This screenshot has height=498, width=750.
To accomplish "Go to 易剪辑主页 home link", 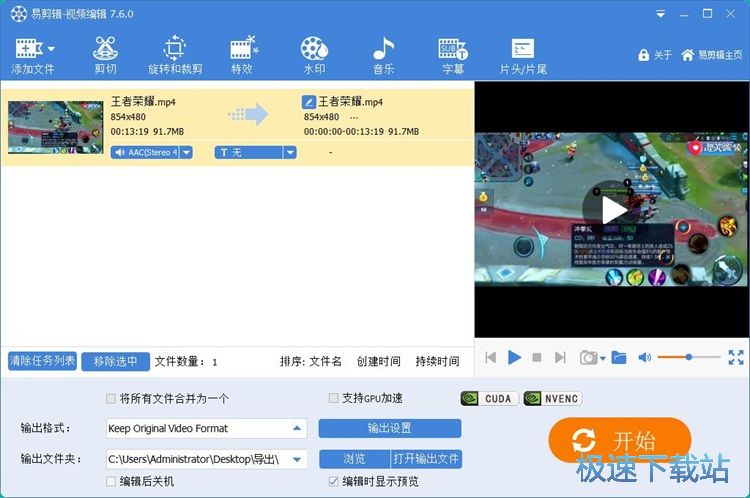I will (x=712, y=55).
